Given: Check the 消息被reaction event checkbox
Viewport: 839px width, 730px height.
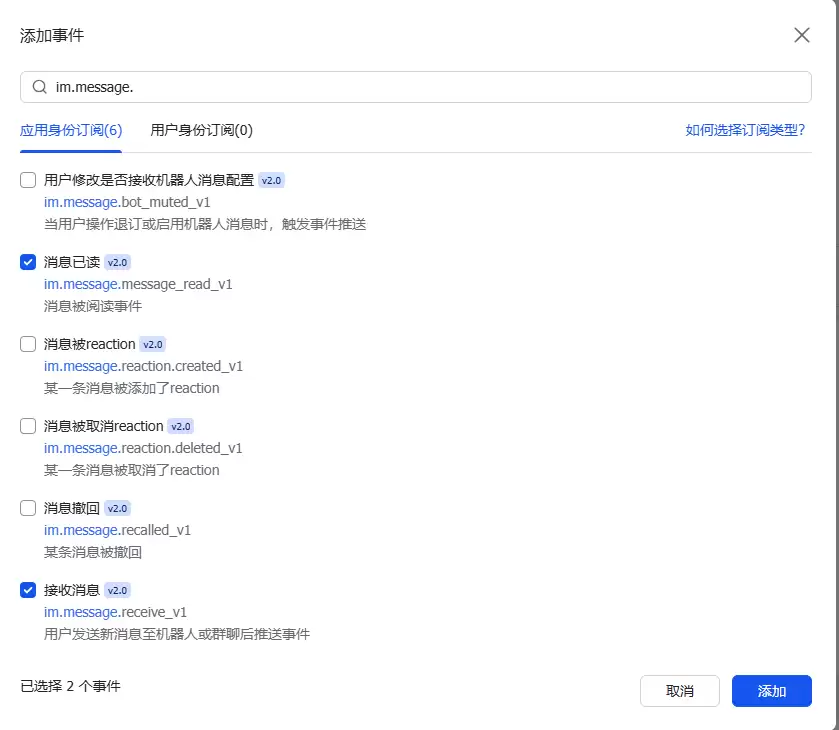Looking at the screenshot, I should pyautogui.click(x=28, y=344).
